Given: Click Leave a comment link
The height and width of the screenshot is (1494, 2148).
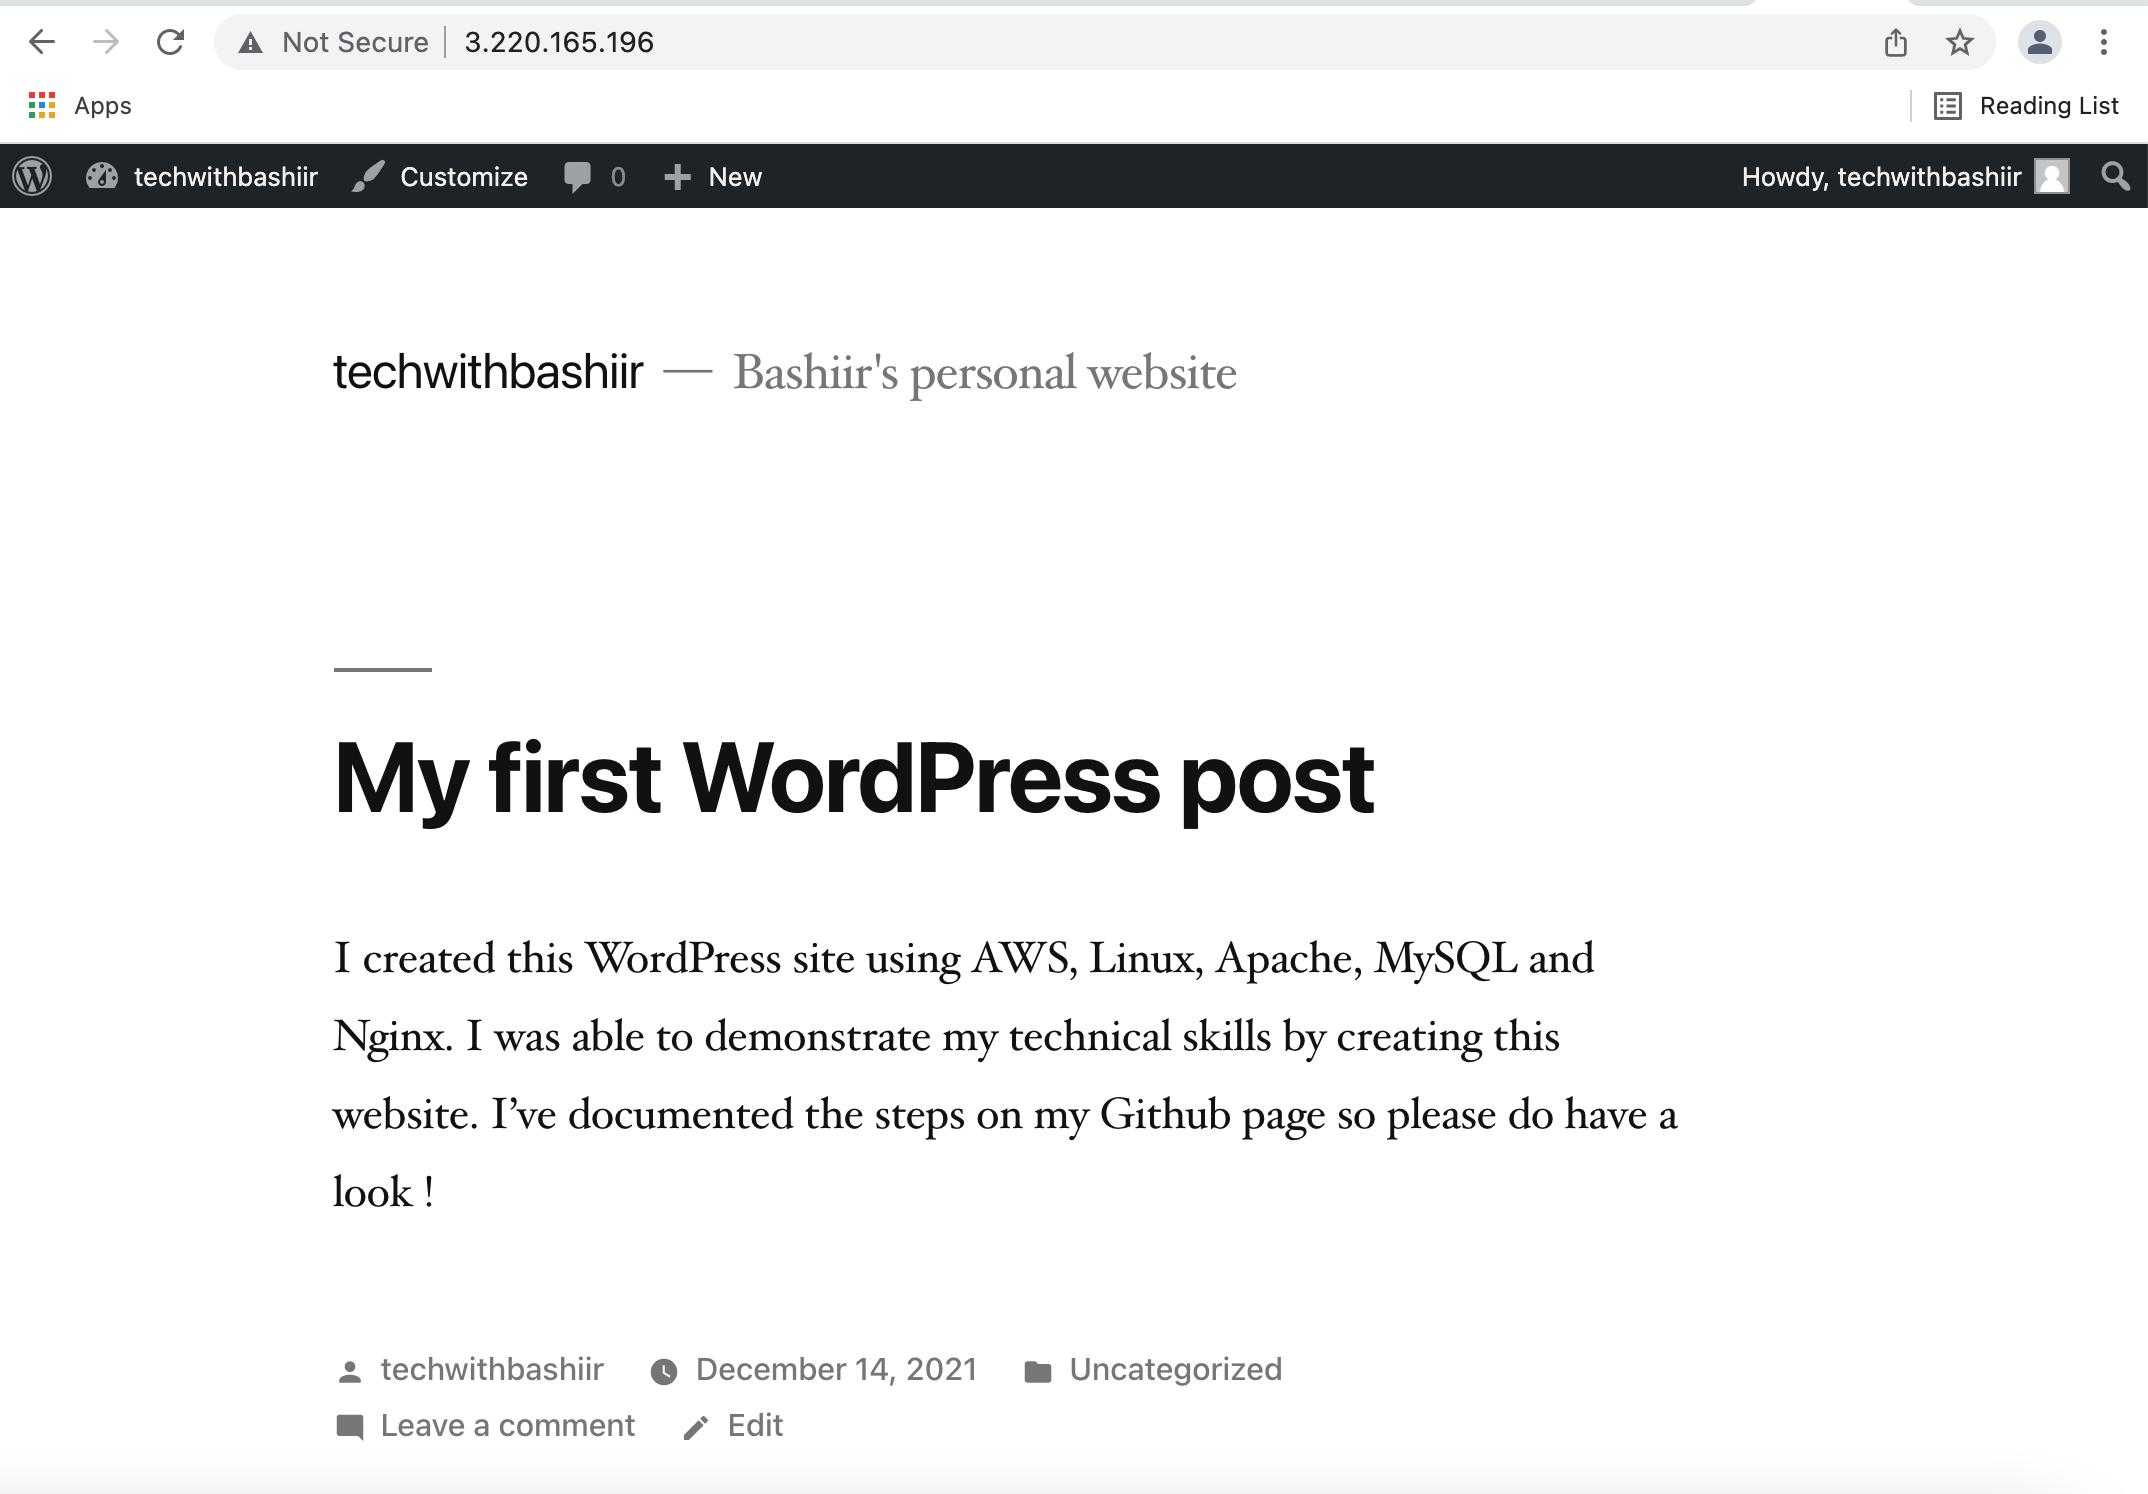Looking at the screenshot, I should 508,1425.
